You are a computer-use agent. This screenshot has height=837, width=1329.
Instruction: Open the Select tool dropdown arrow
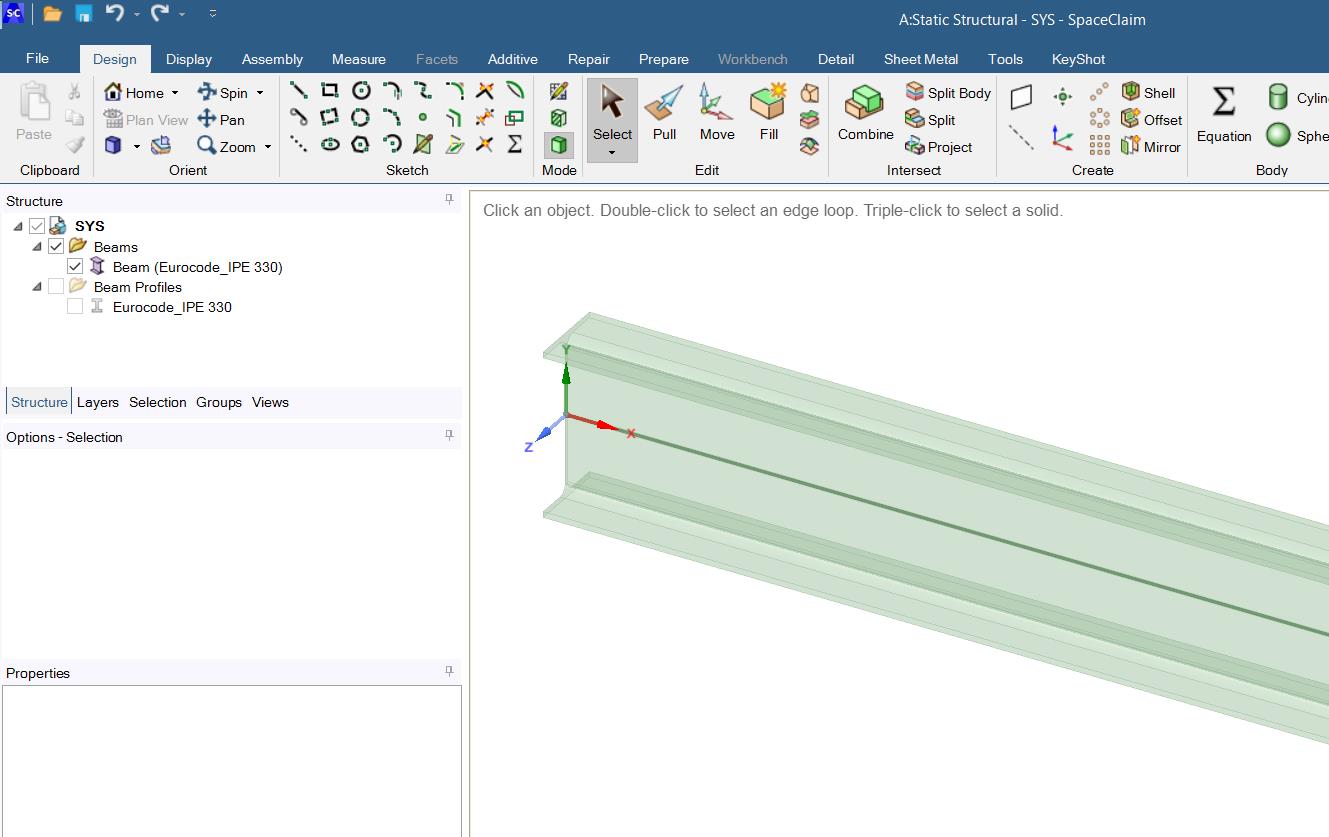(612, 153)
